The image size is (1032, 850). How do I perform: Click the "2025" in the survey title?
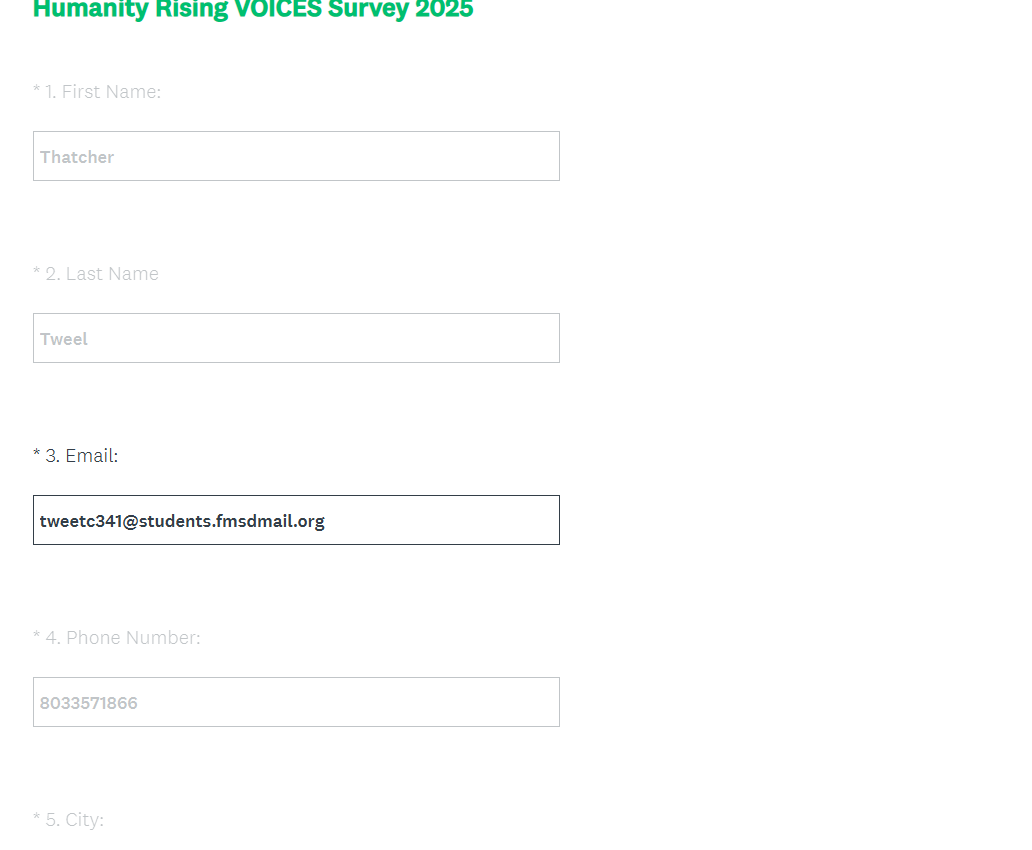click(x=444, y=10)
